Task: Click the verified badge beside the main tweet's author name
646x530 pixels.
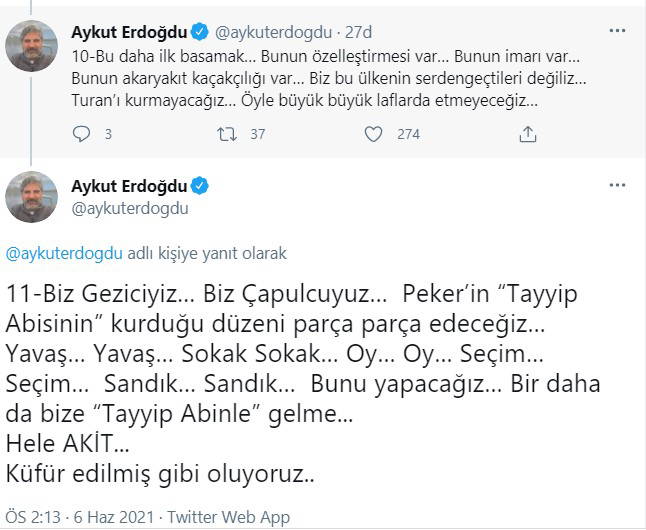Action: [198, 187]
